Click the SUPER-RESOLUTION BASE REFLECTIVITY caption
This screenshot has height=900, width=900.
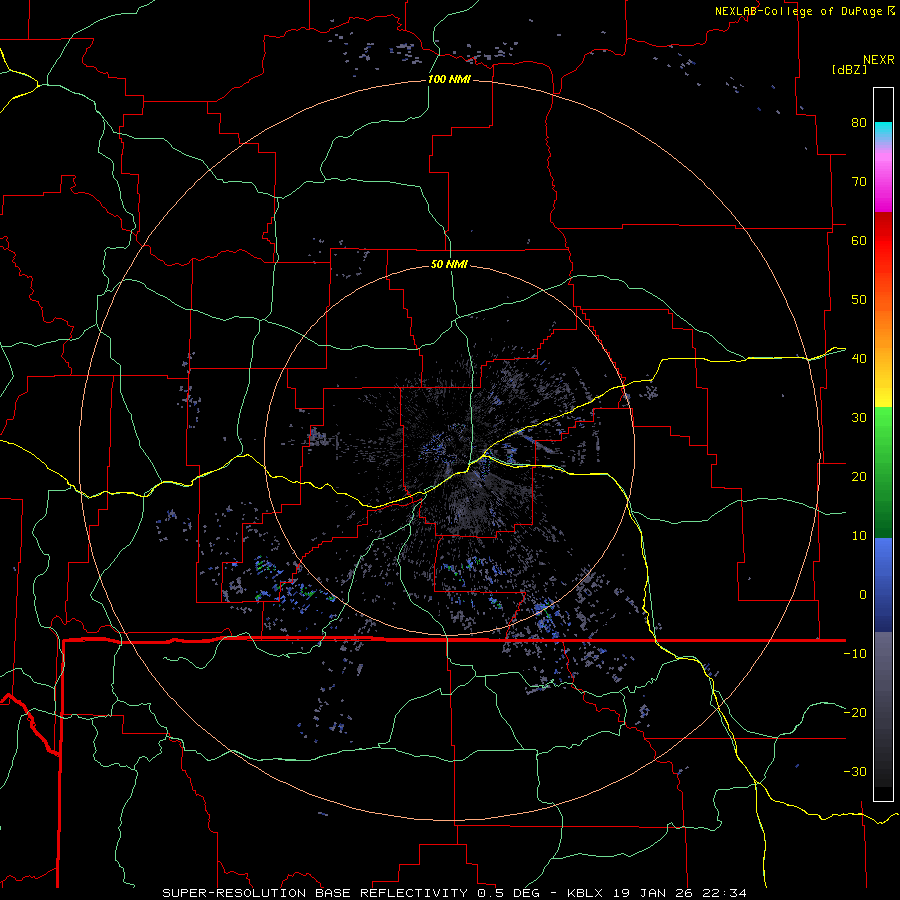pos(315,893)
